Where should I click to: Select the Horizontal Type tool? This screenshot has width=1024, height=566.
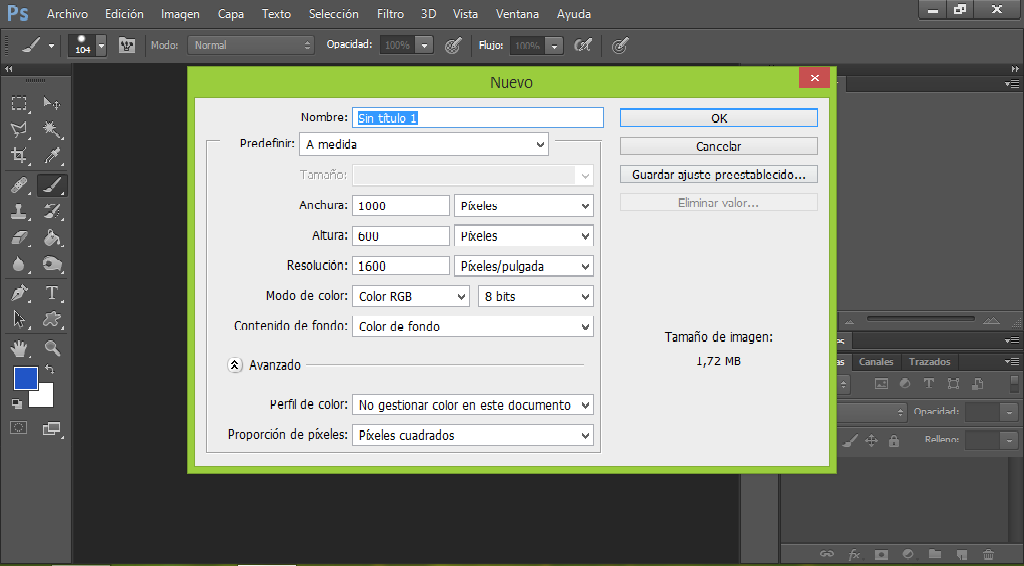[52, 293]
